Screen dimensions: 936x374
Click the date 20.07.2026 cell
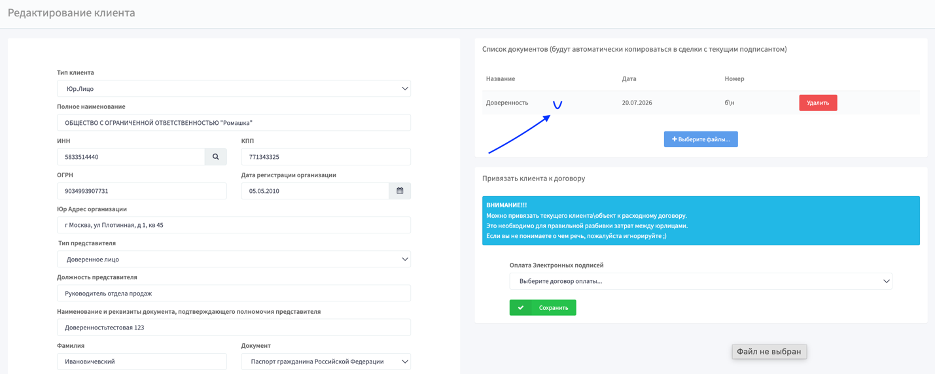tap(637, 103)
